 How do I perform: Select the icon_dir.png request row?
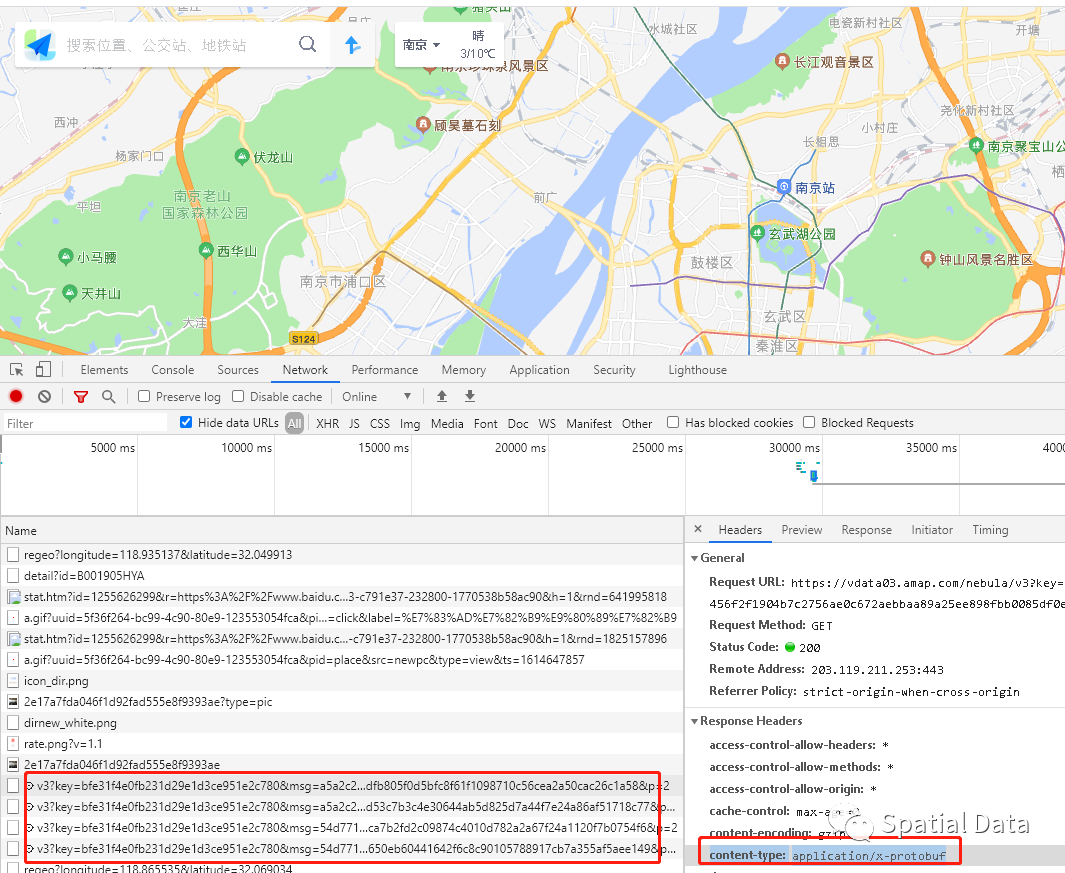tap(342, 681)
